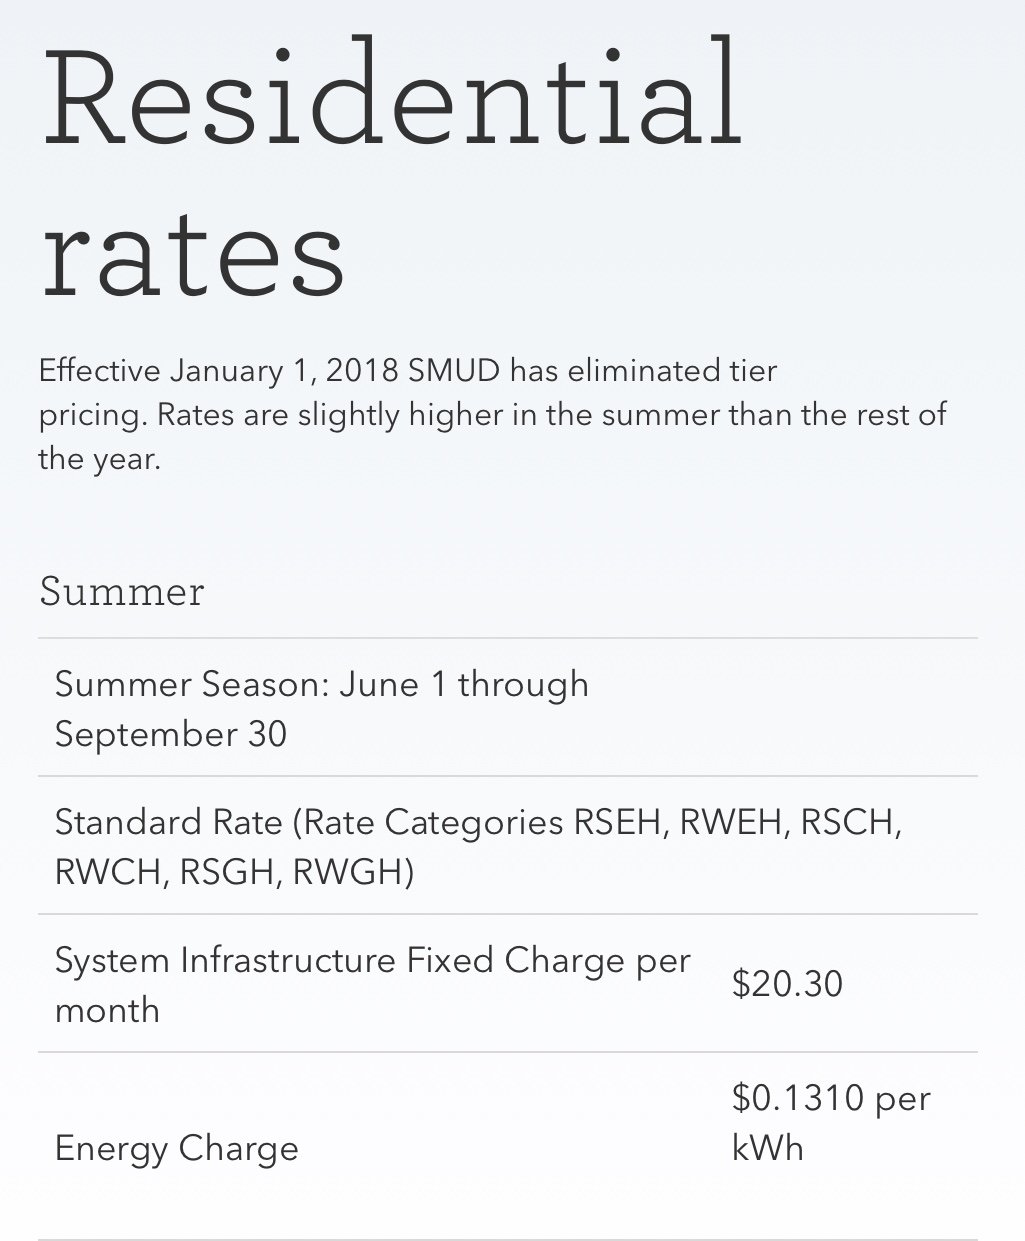1025x1241 pixels.
Task: Click the "Energy Charge" row label
Action: click(176, 1148)
